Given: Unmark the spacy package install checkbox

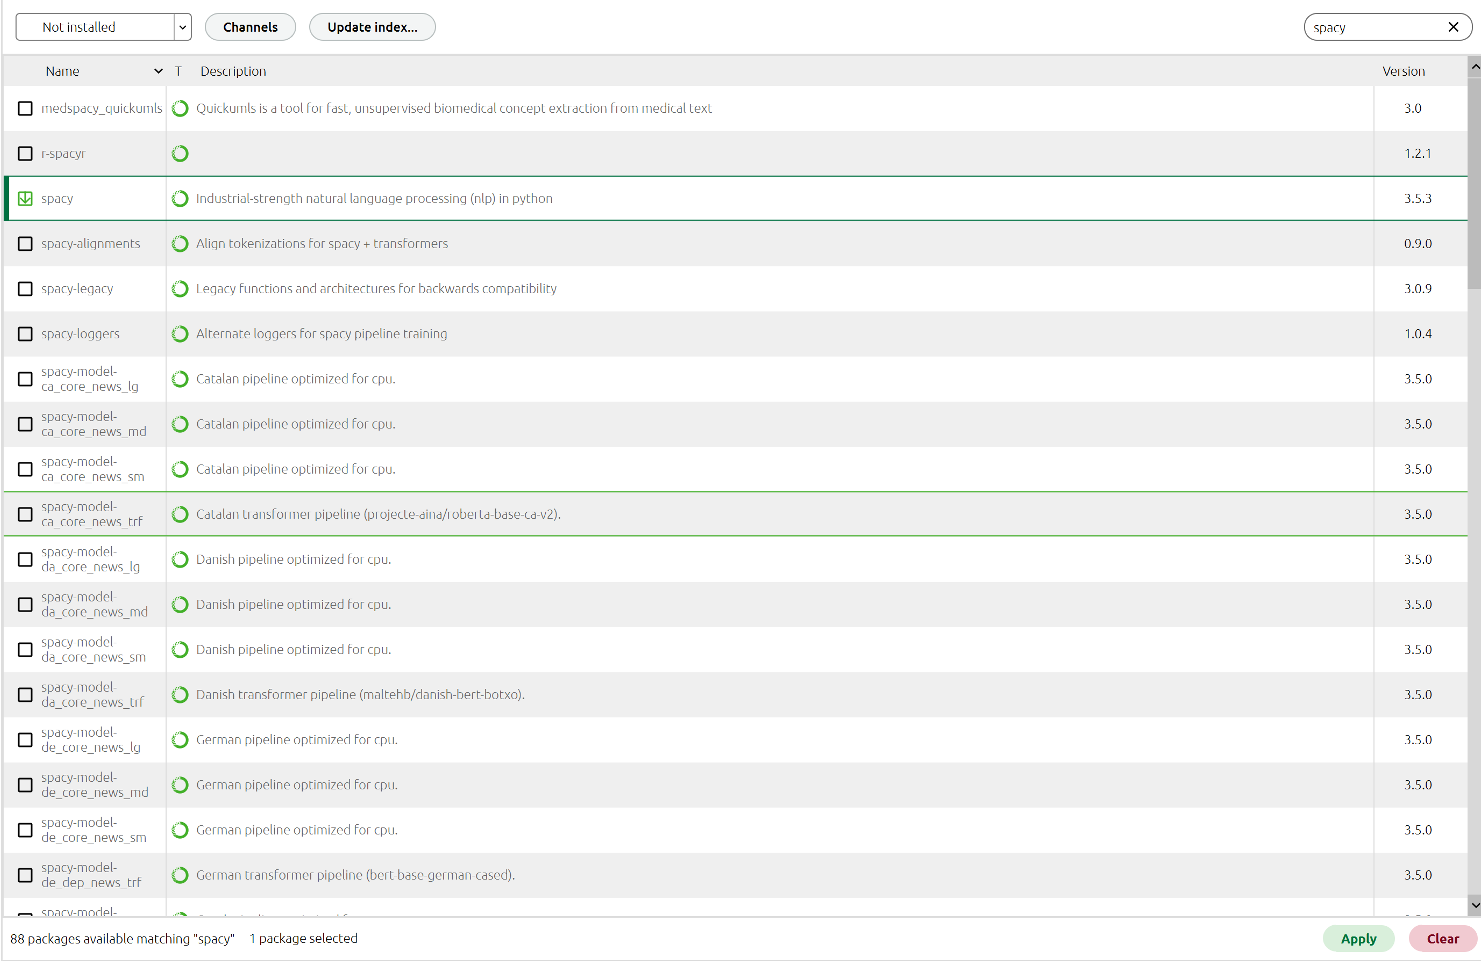Looking at the screenshot, I should [26, 199].
